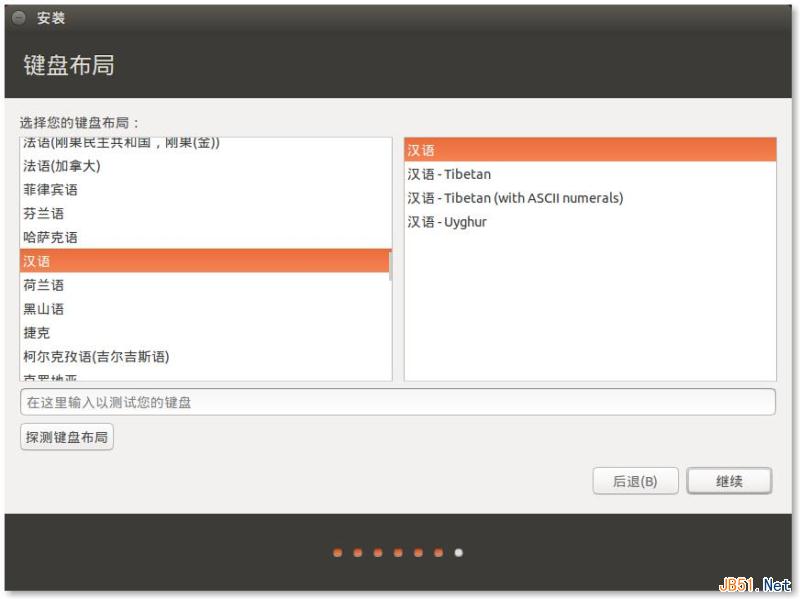Select 捷克 keyboard layout
The image size is (800, 599).
36,333
